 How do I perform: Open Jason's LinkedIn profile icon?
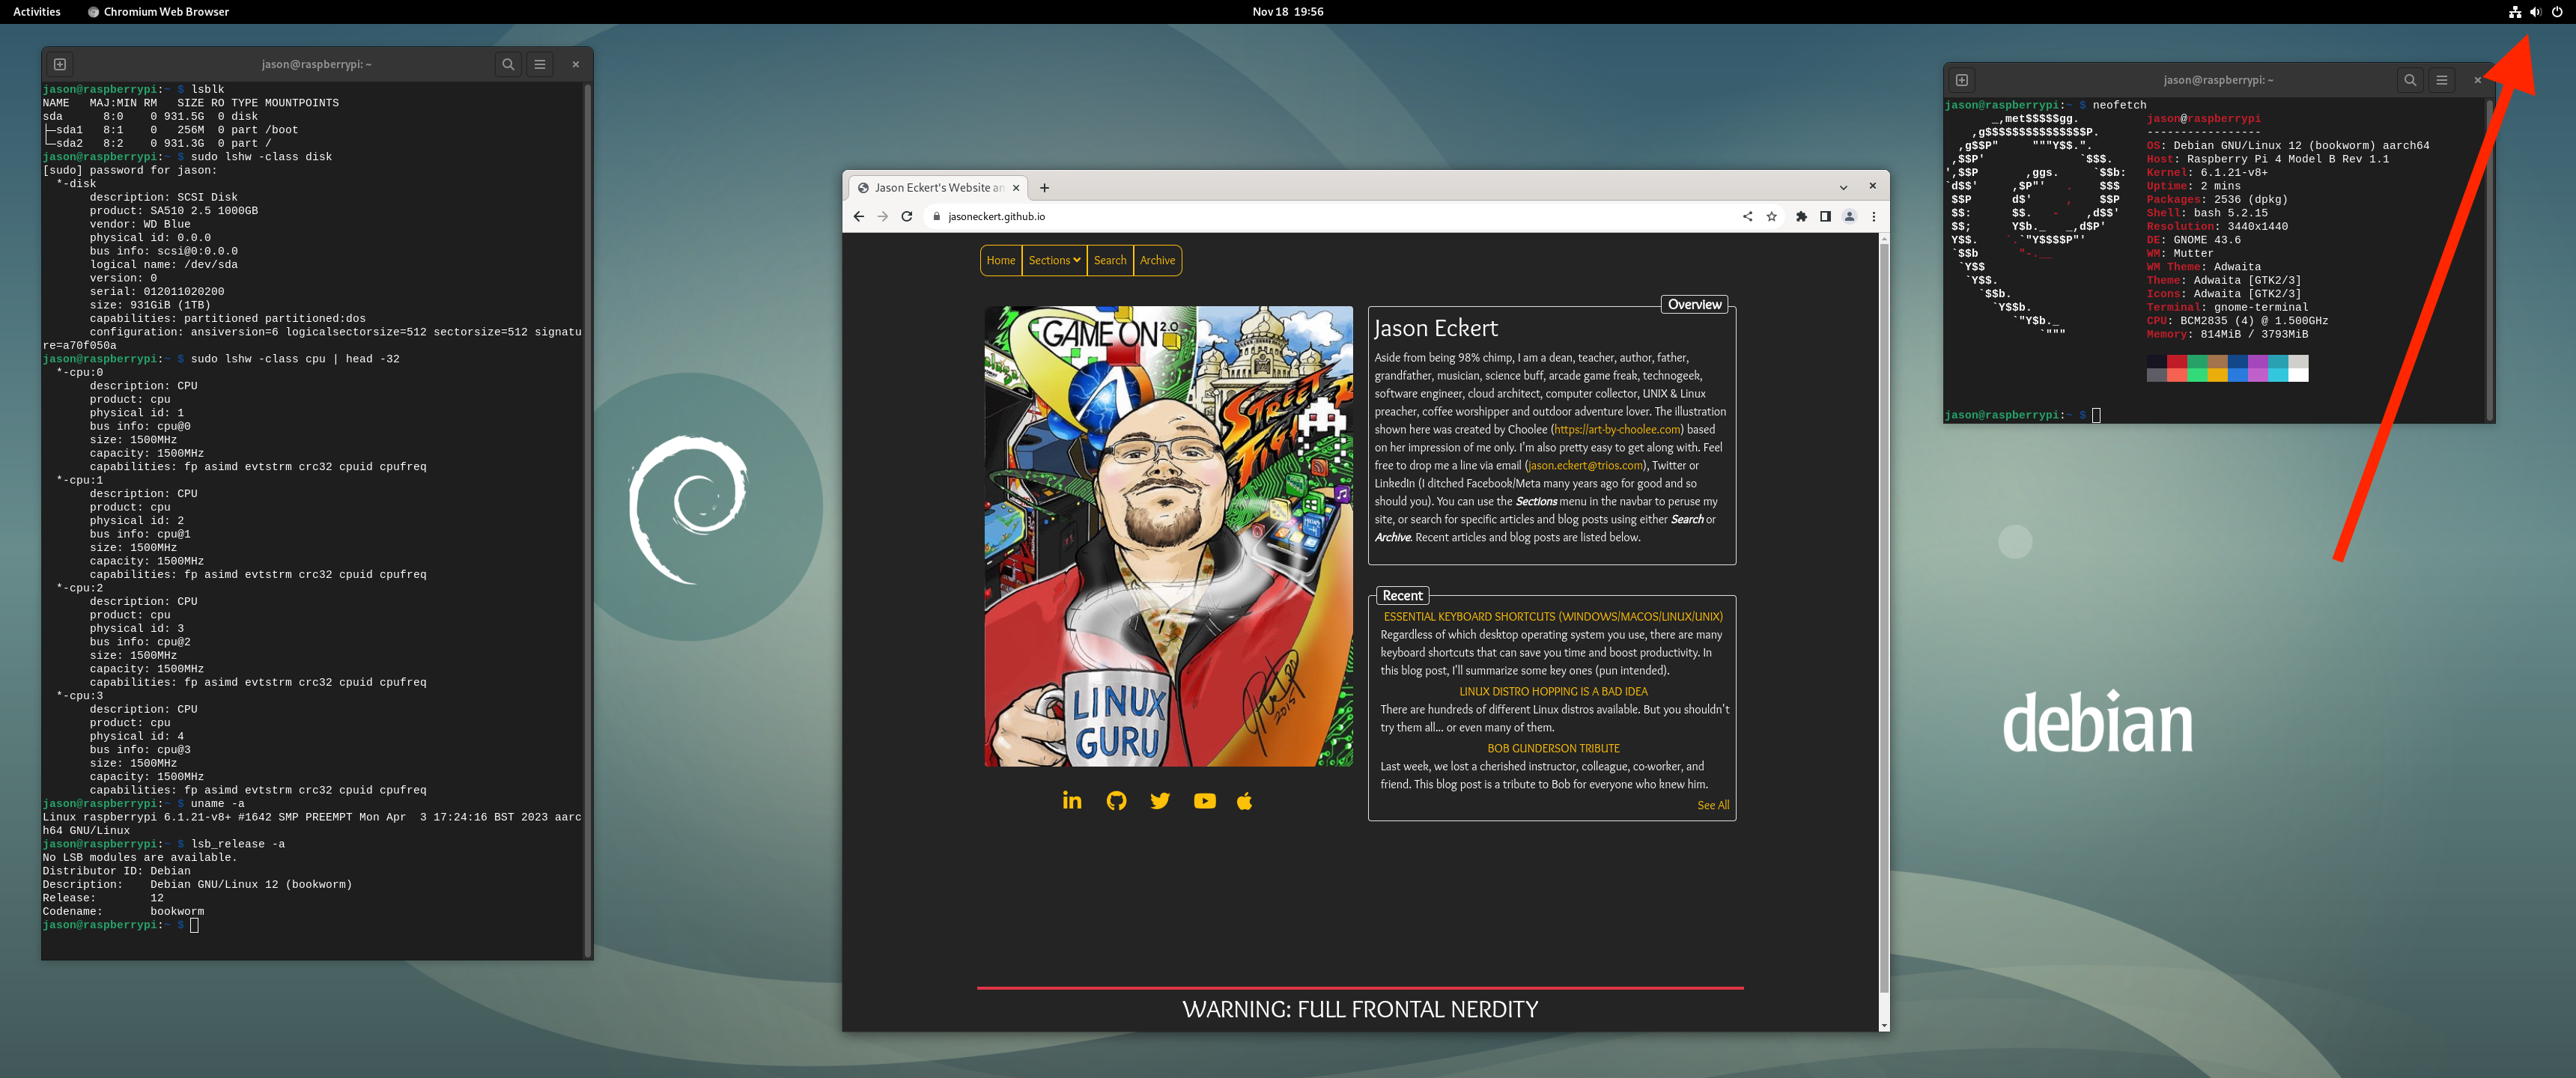[1072, 800]
